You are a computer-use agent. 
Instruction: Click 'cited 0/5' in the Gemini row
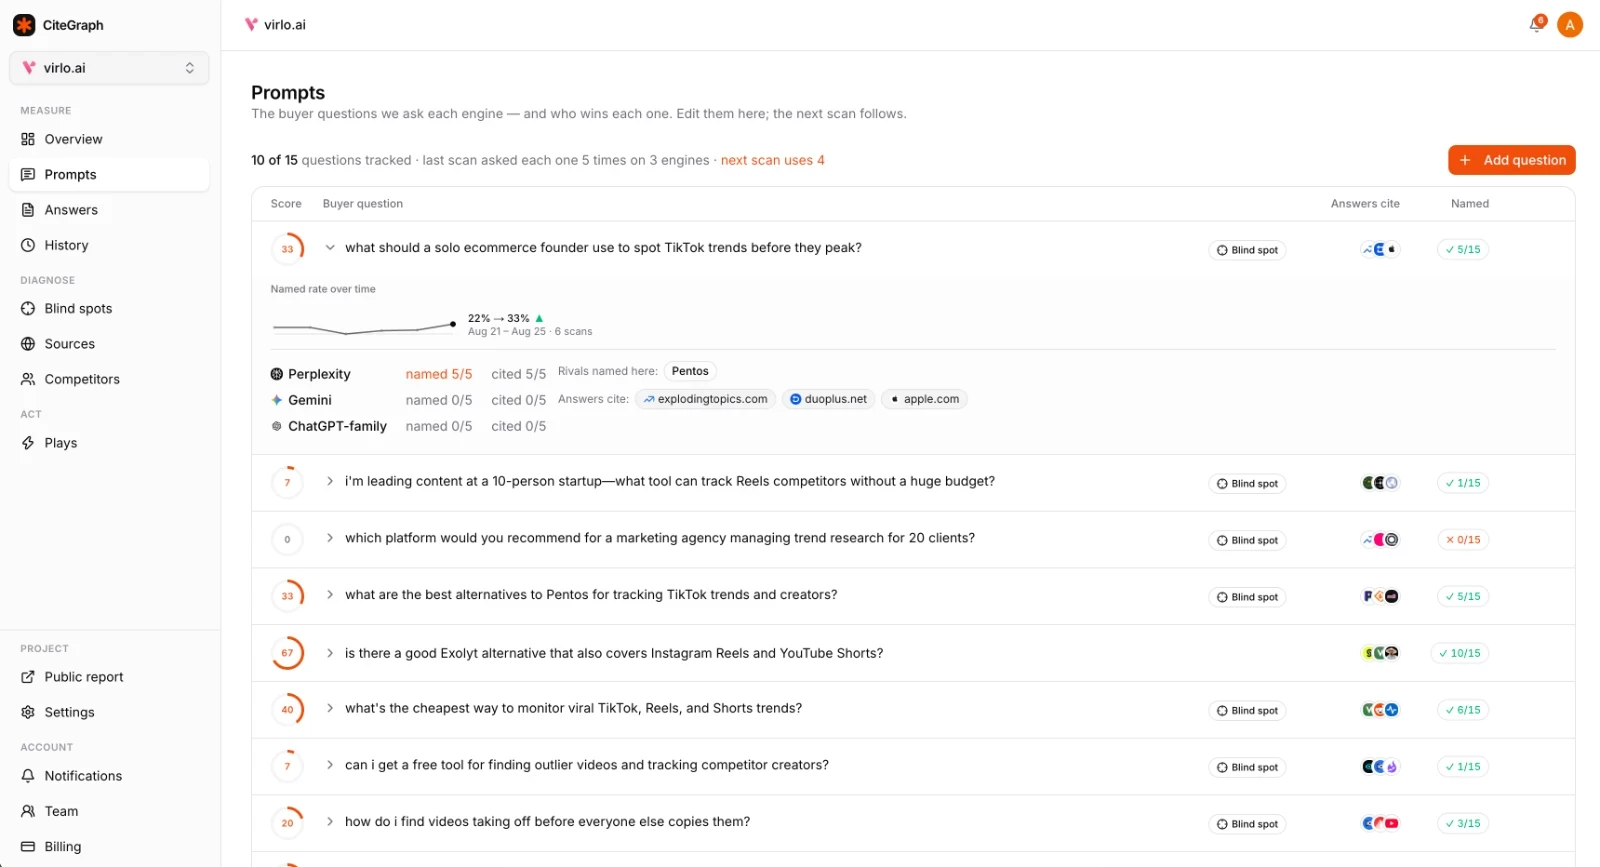pos(519,400)
